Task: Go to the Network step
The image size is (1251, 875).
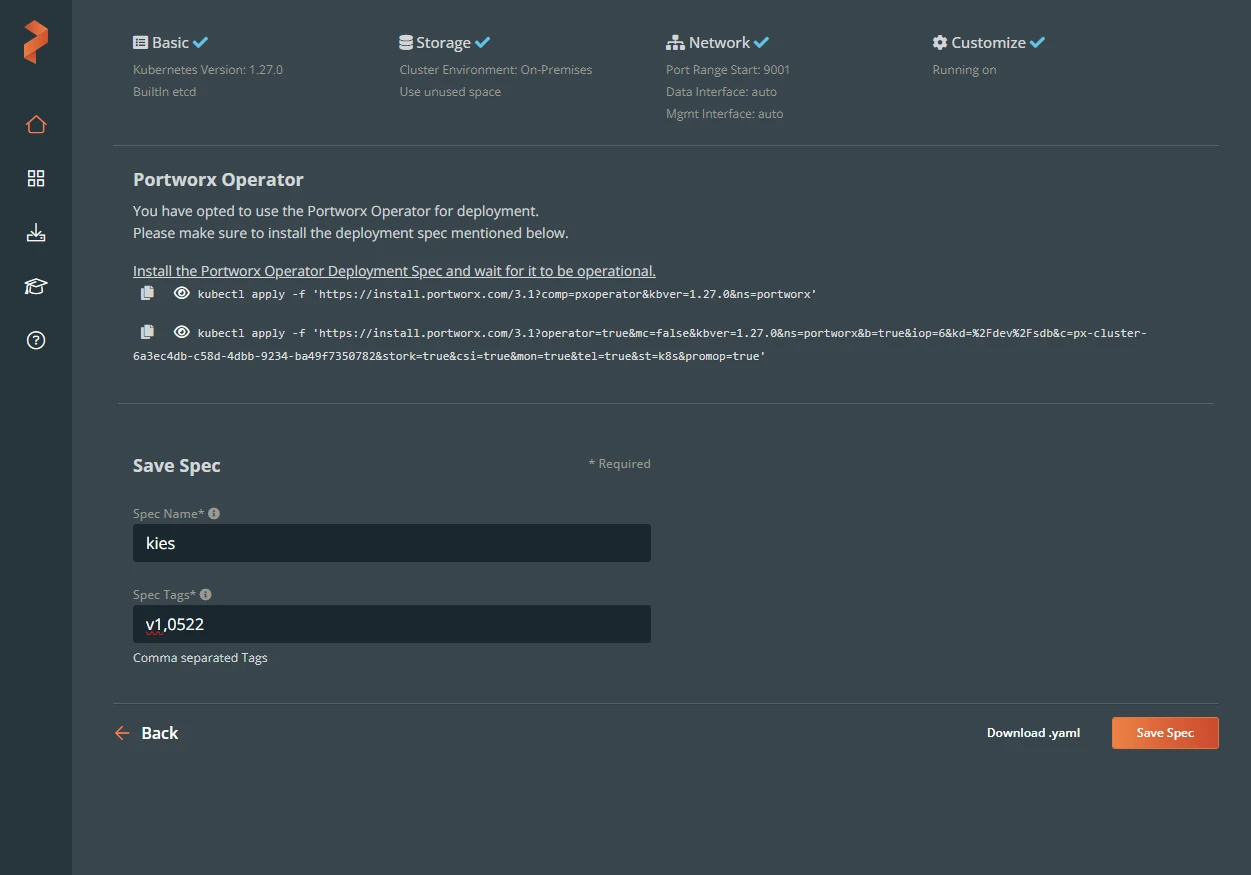Action: 717,43
